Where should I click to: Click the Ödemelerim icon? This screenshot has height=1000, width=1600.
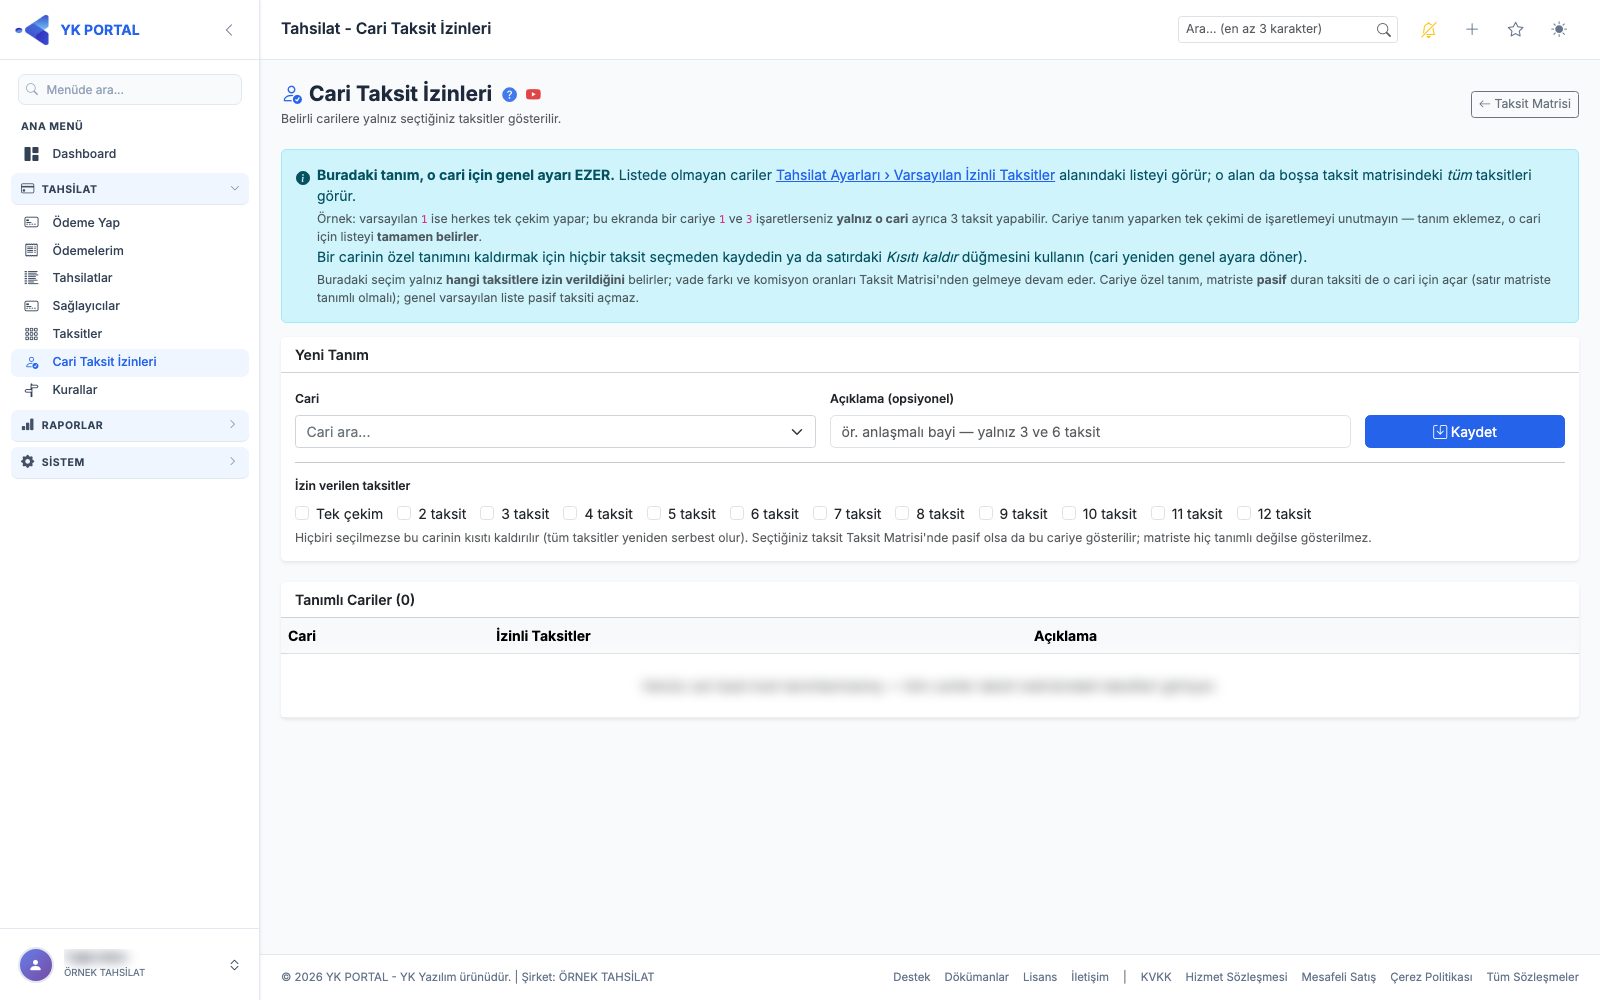[x=31, y=250]
